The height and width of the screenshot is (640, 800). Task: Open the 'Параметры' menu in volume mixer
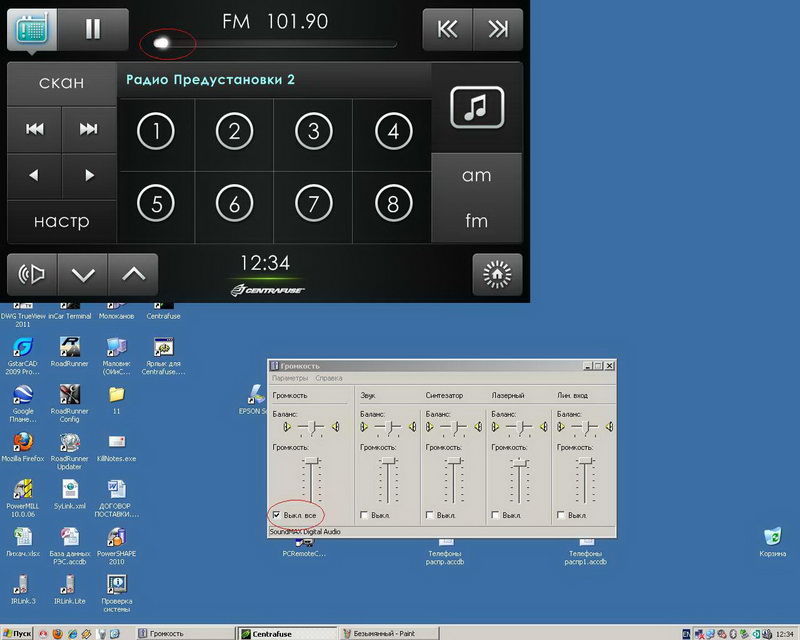pyautogui.click(x=290, y=378)
